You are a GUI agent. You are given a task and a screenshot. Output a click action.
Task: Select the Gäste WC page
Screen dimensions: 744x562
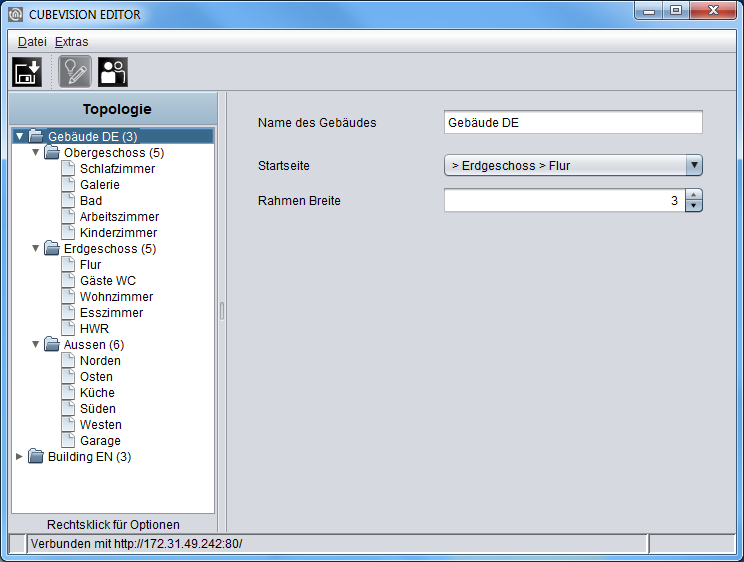tap(108, 281)
